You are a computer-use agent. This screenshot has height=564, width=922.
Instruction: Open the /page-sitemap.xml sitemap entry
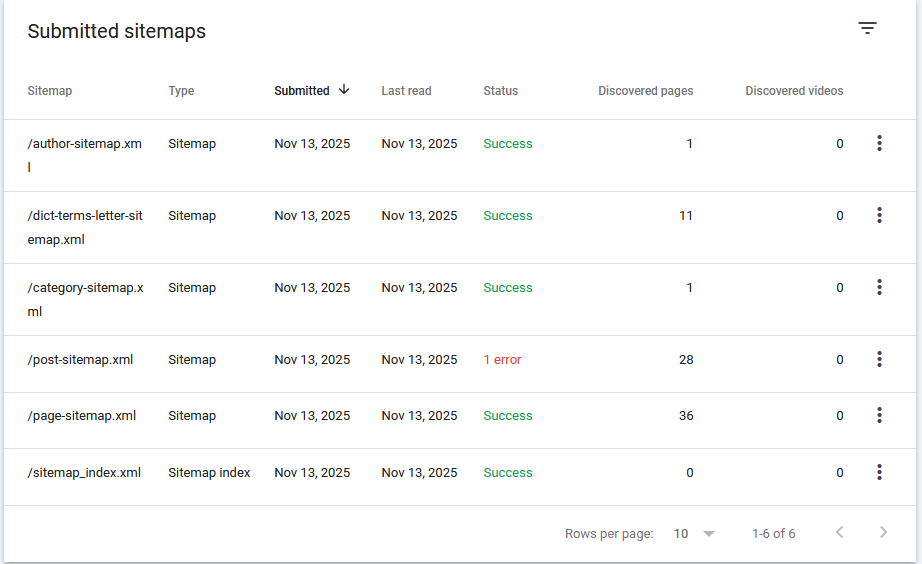tap(82, 416)
